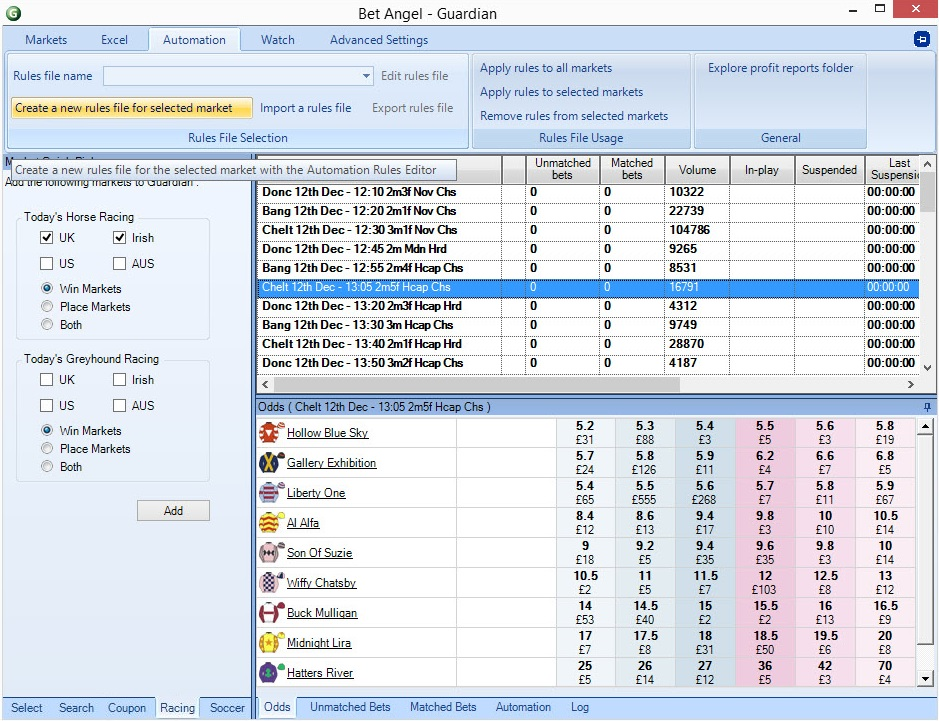This screenshot has width=939, height=721.
Task: Click the Volume column header
Action: pyautogui.click(x=697, y=169)
